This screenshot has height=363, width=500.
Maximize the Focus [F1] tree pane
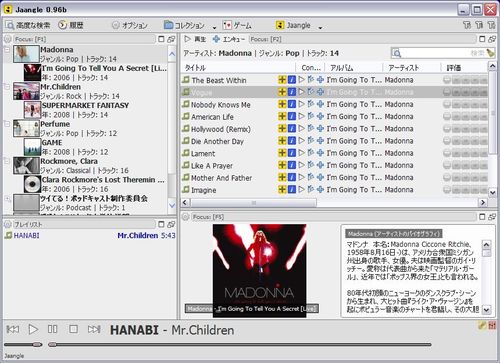click(161, 39)
